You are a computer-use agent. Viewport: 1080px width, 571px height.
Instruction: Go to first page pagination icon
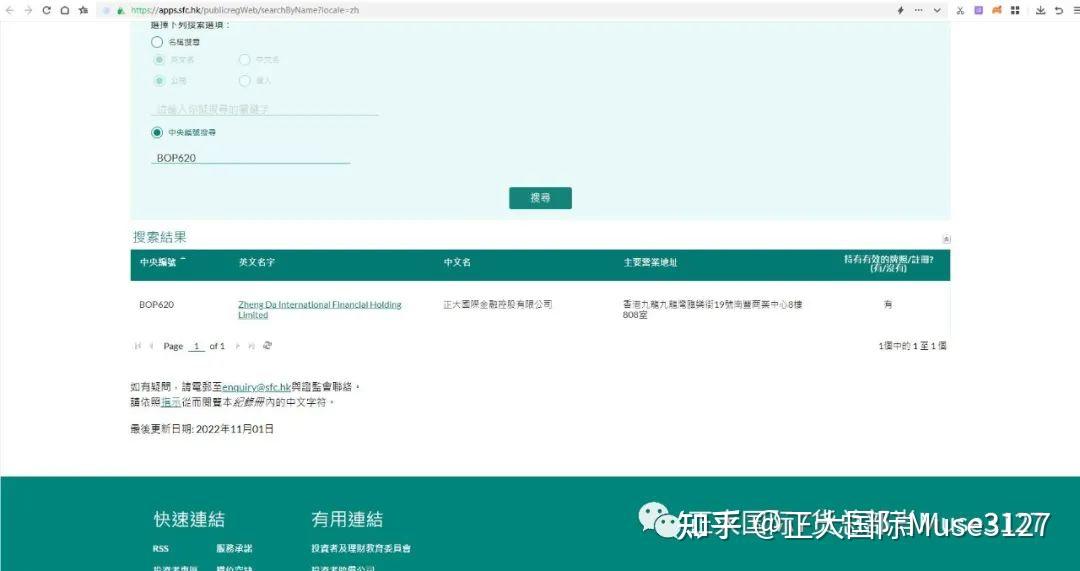pyautogui.click(x=138, y=346)
